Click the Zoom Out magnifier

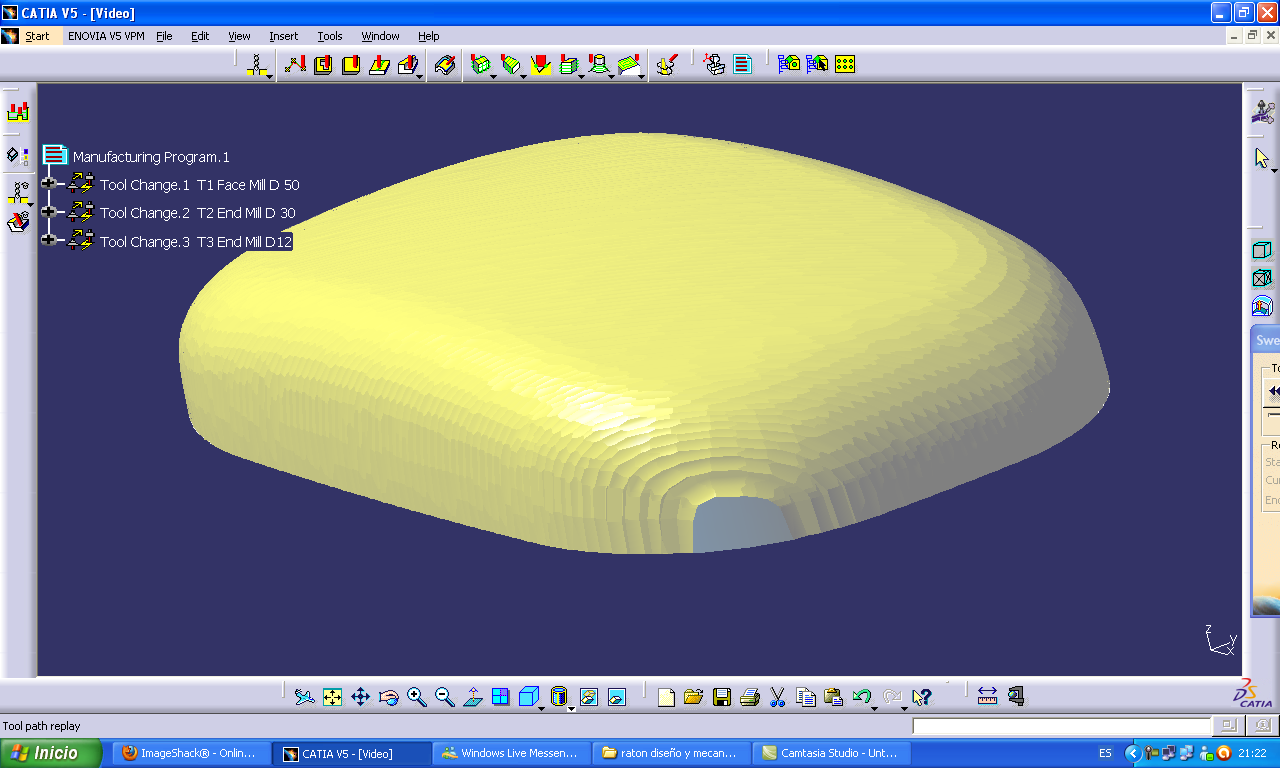(x=445, y=697)
